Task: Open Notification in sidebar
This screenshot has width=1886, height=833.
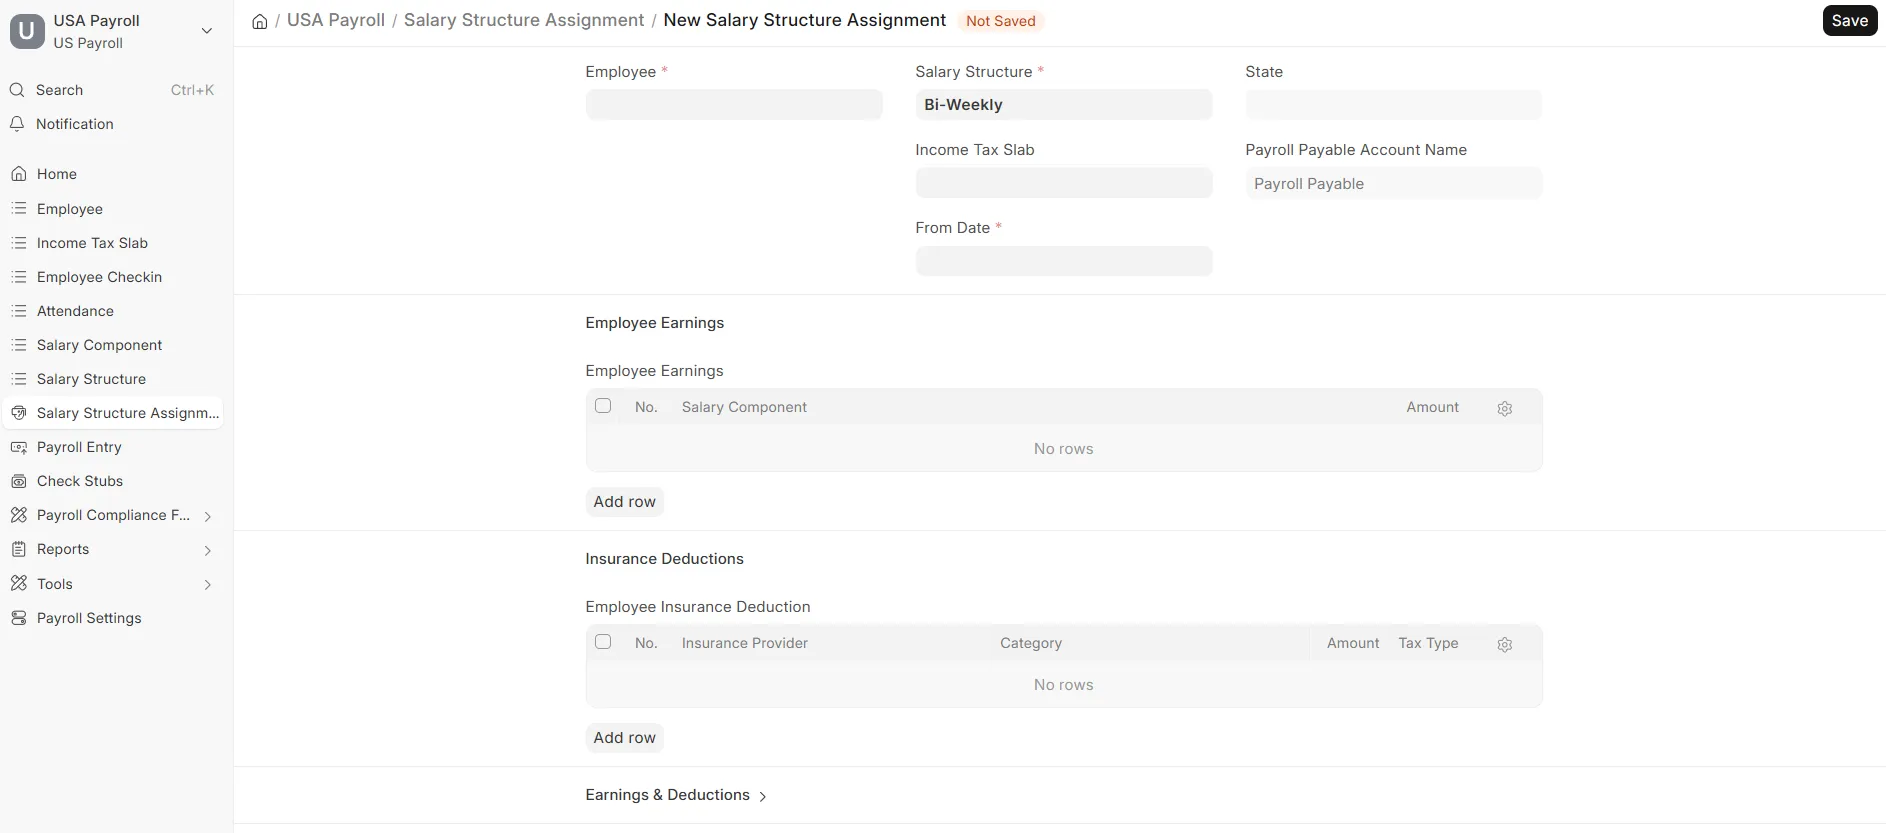Action: 113,124
